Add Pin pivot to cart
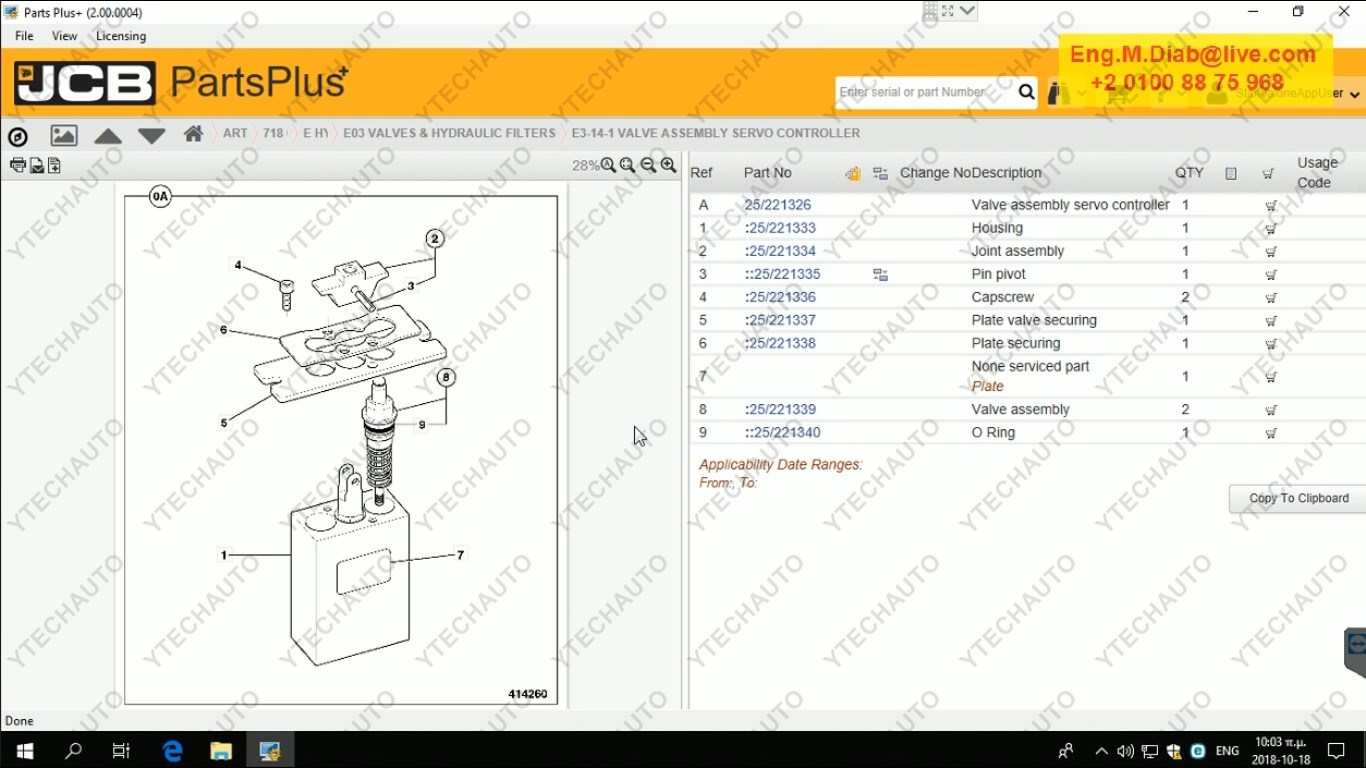The image size is (1366, 768). click(x=1271, y=275)
